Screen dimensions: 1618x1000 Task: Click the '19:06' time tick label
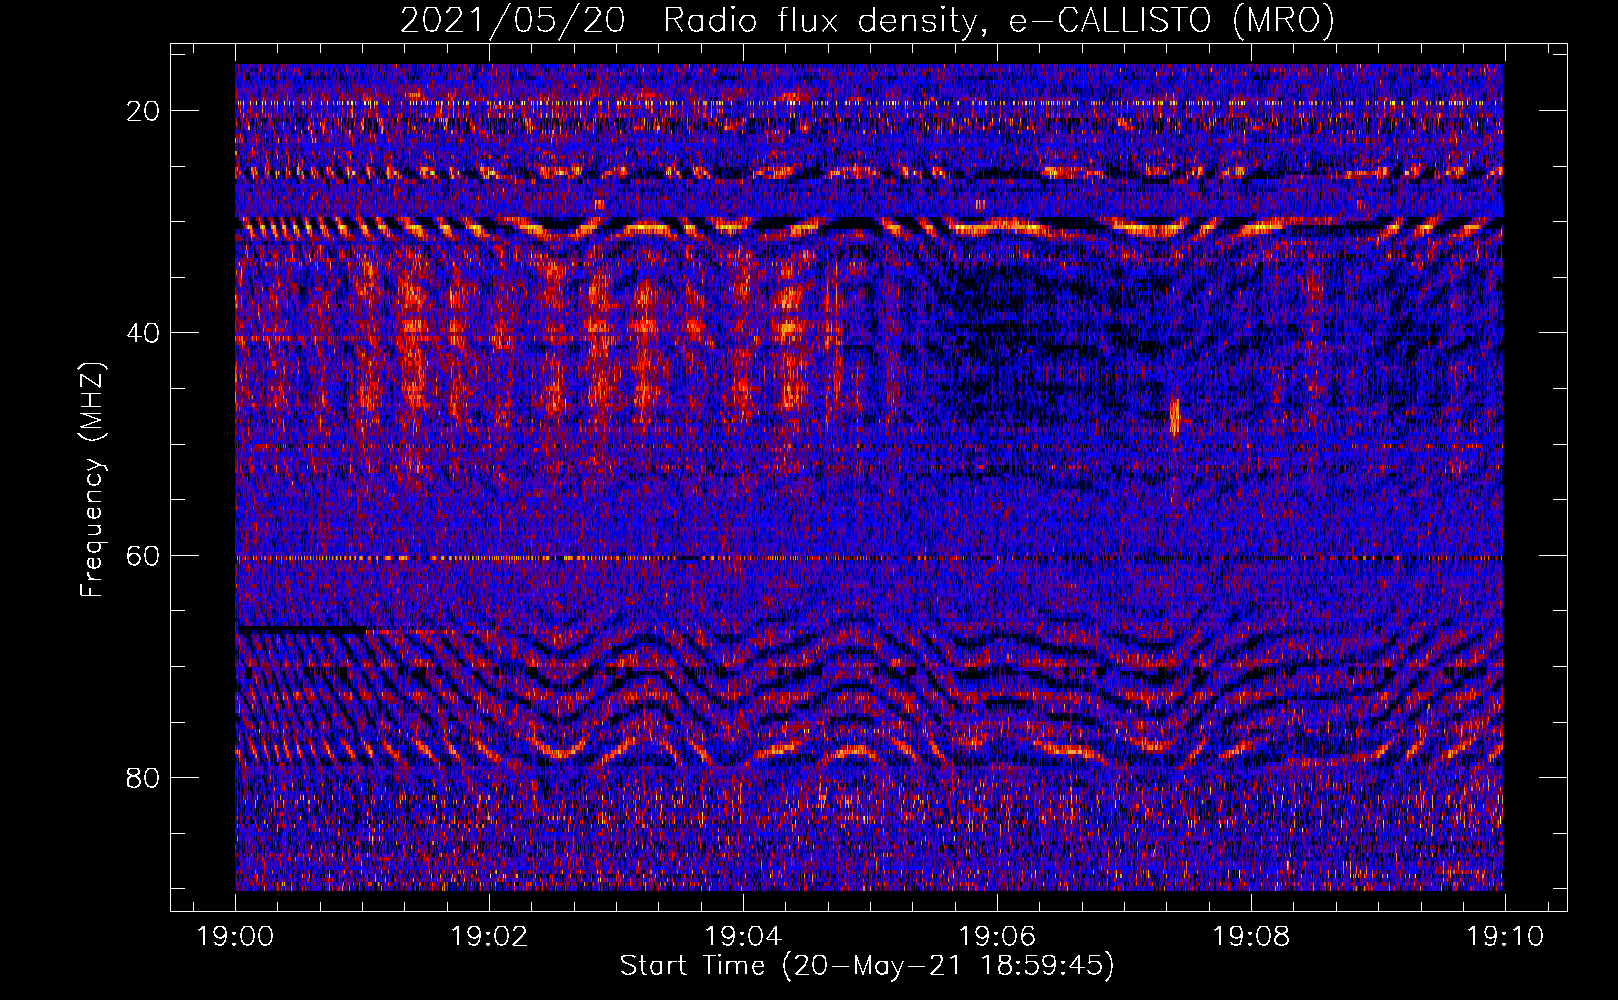click(x=996, y=936)
